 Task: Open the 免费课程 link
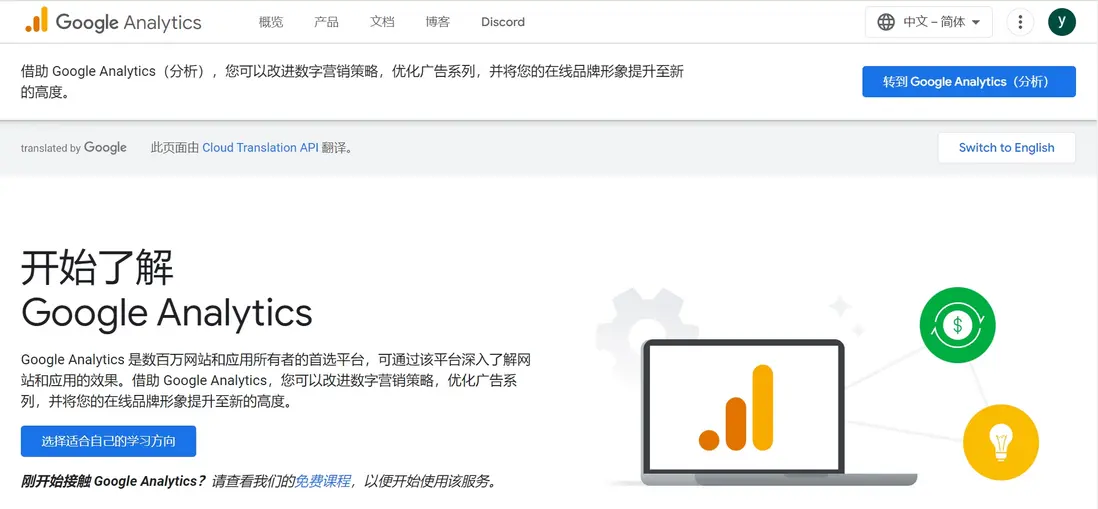point(322,481)
